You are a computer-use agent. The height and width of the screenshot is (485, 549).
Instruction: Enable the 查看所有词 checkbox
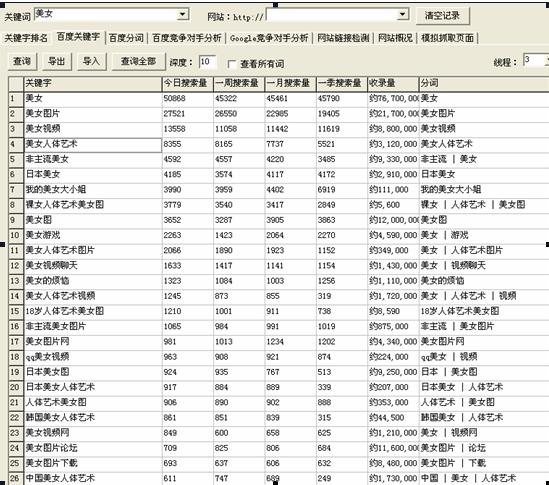[231, 64]
